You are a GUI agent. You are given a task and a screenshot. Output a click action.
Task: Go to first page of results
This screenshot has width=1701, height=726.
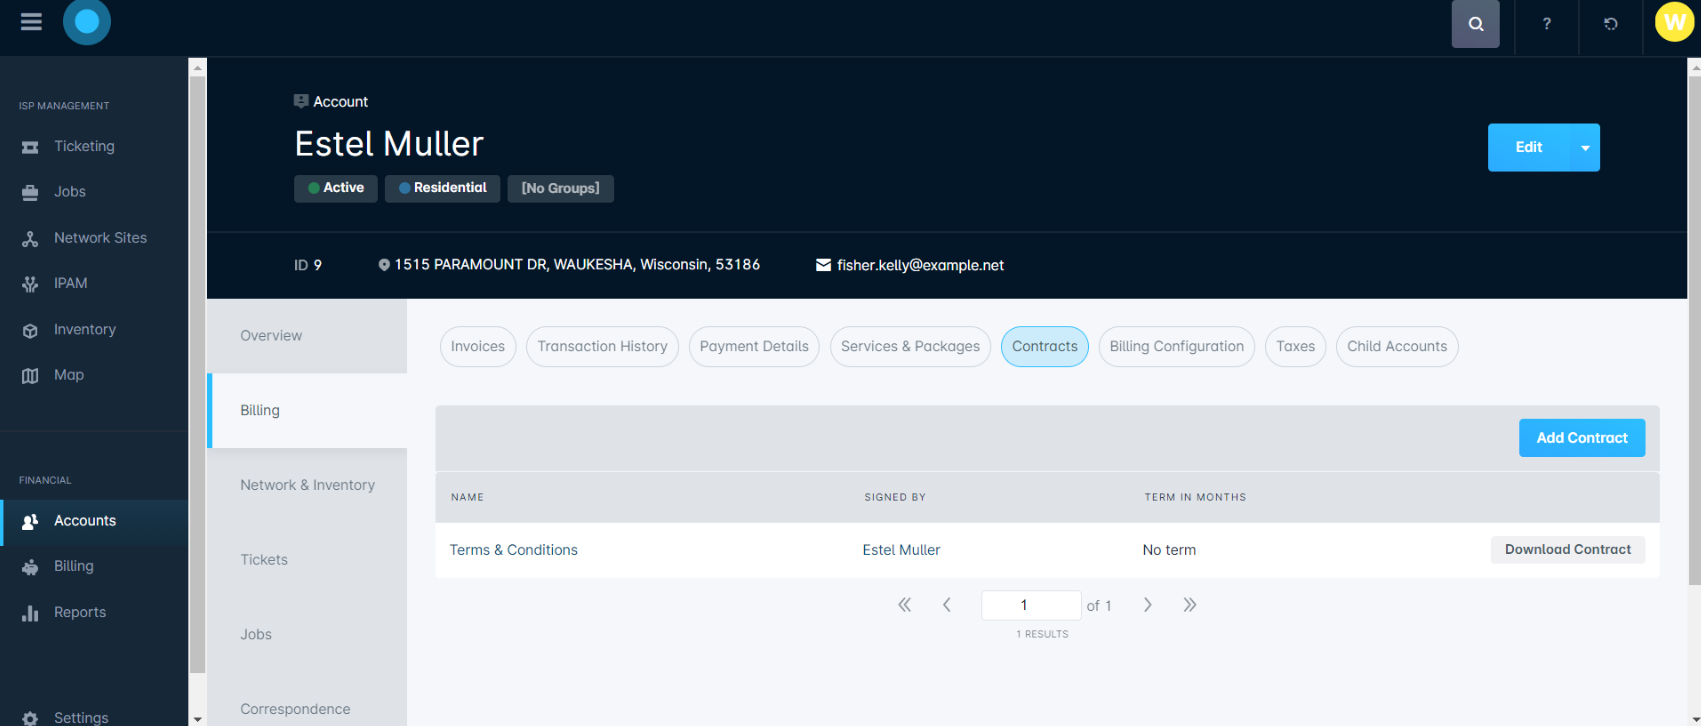coord(904,605)
